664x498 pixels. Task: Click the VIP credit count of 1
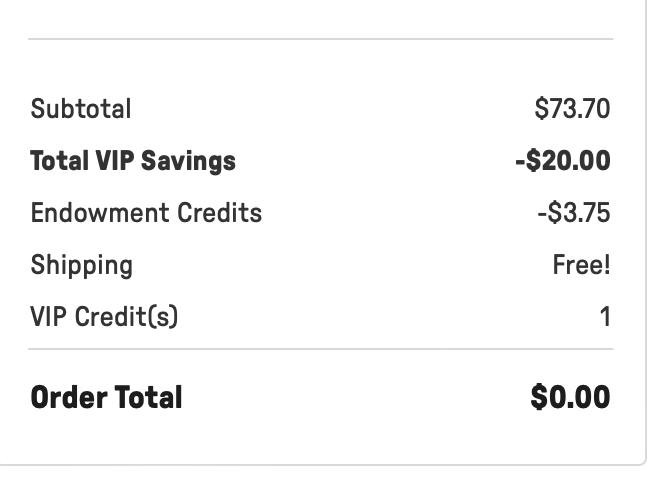[x=605, y=317]
